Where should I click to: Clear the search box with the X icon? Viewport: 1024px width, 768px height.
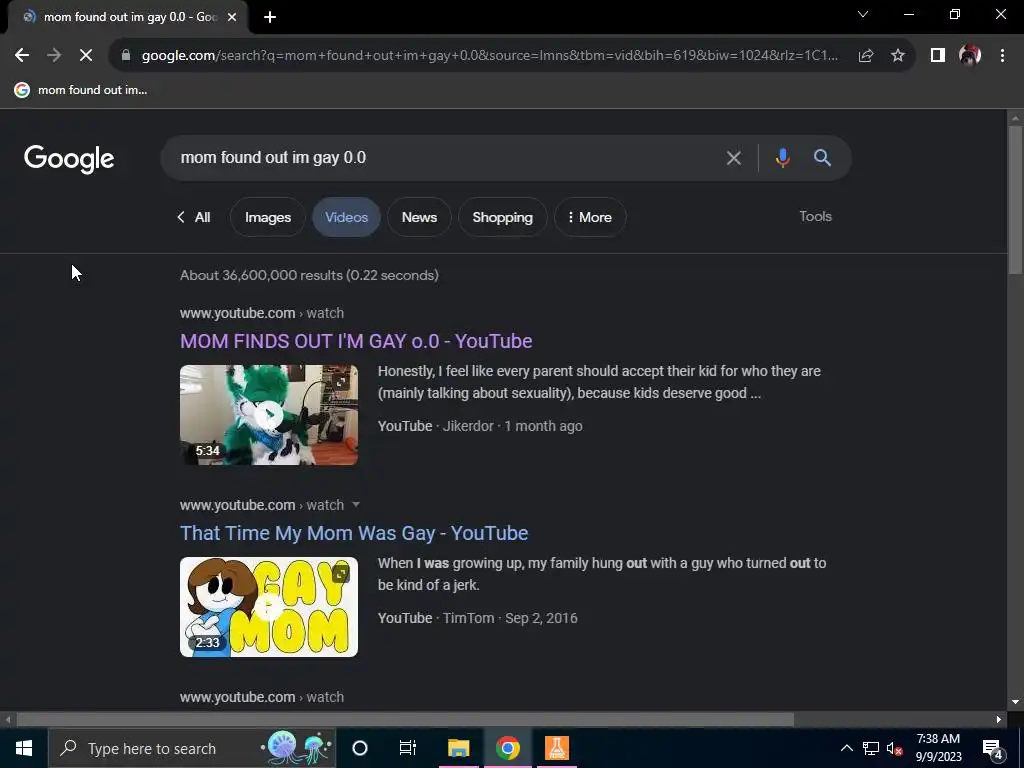click(733, 158)
